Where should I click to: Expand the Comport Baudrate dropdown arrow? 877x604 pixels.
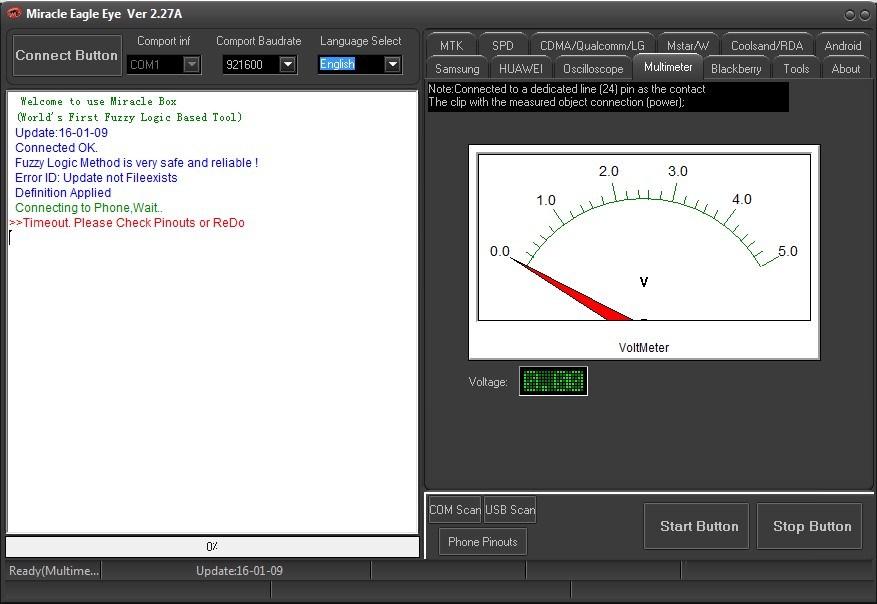(x=287, y=64)
